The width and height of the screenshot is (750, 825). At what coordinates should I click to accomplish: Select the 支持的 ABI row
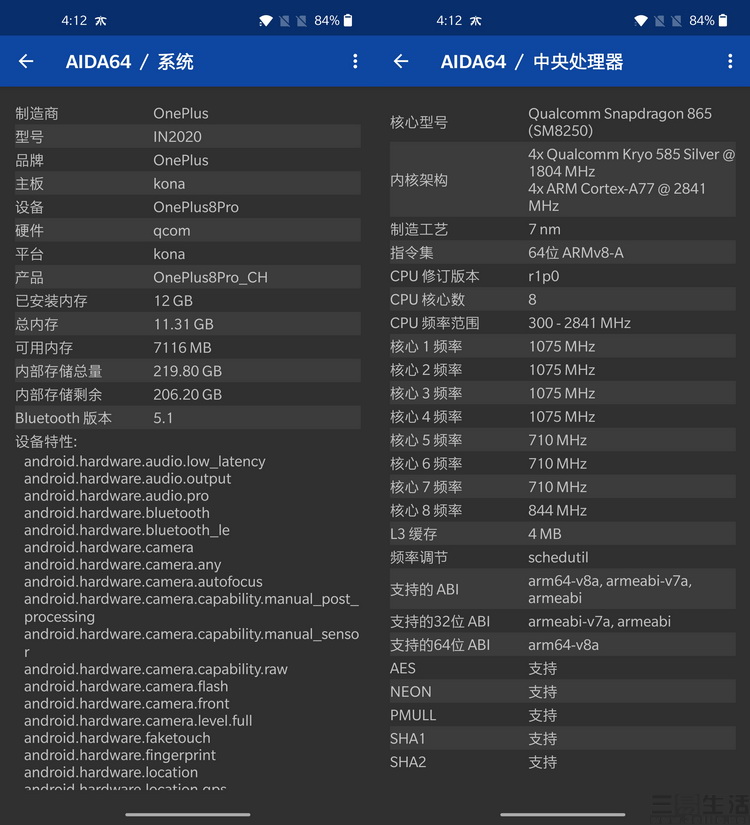click(x=563, y=589)
